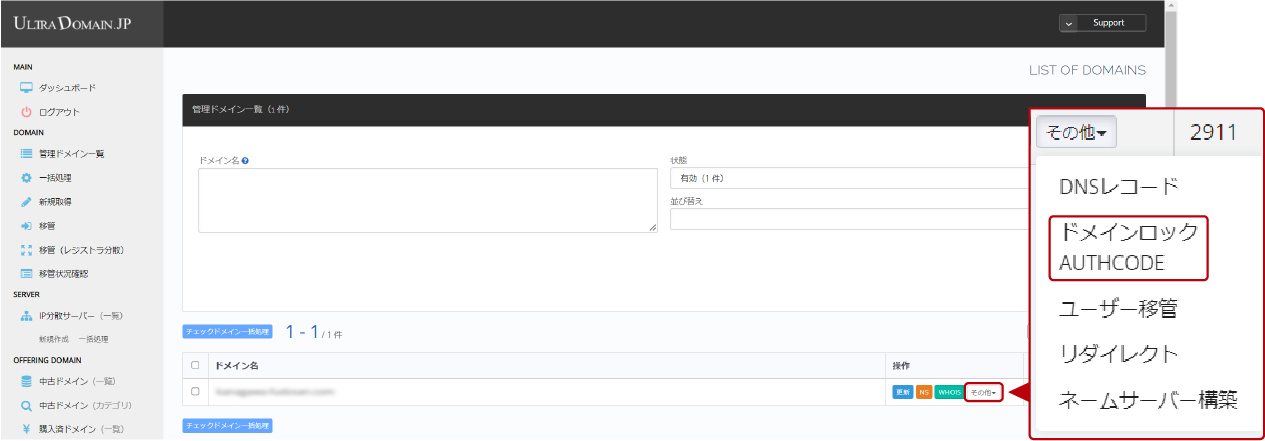Tick the select-all checkbox in table header
Image resolution: width=1265 pixels, height=441 pixels.
point(195,365)
